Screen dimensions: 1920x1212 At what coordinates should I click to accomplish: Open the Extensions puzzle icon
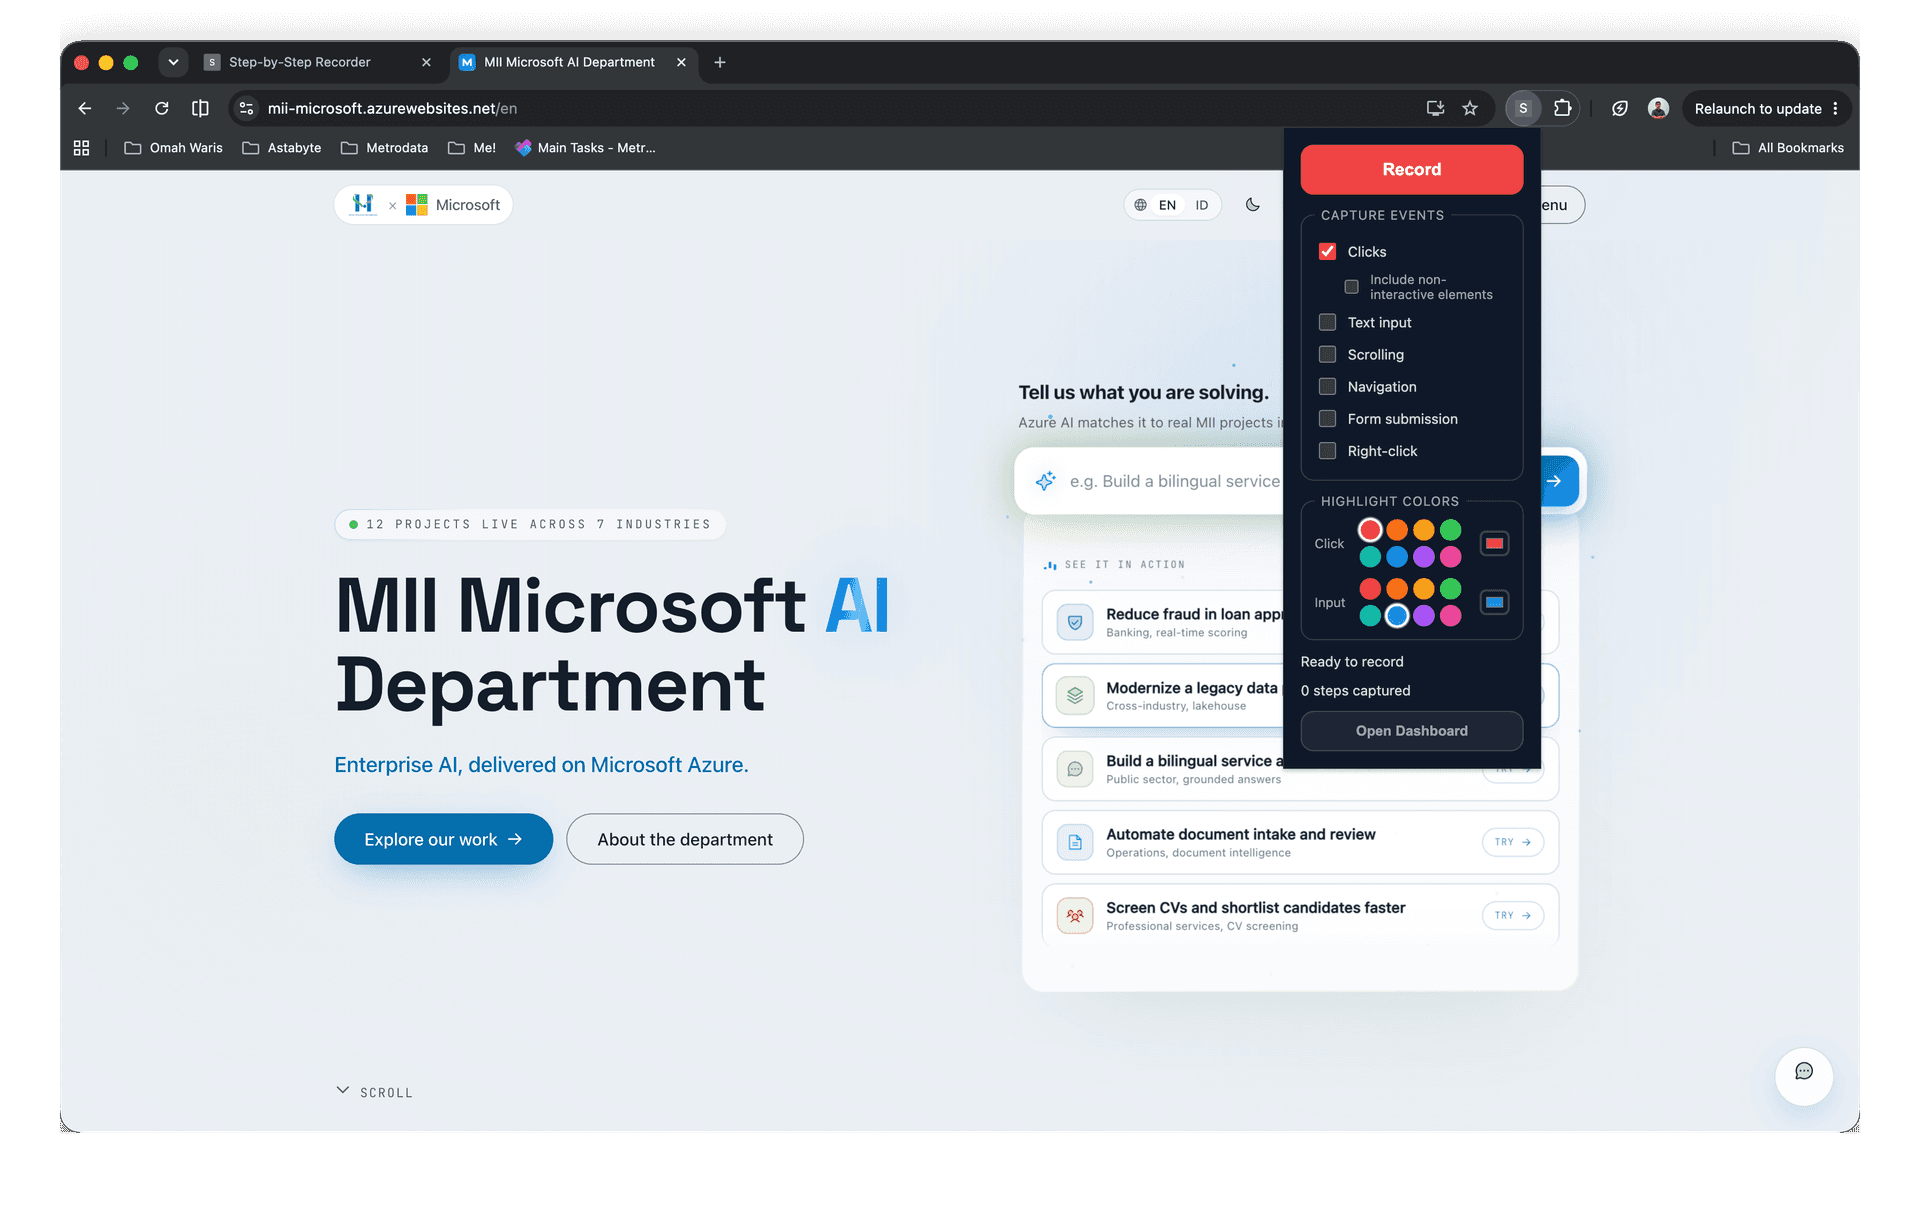click(1562, 108)
